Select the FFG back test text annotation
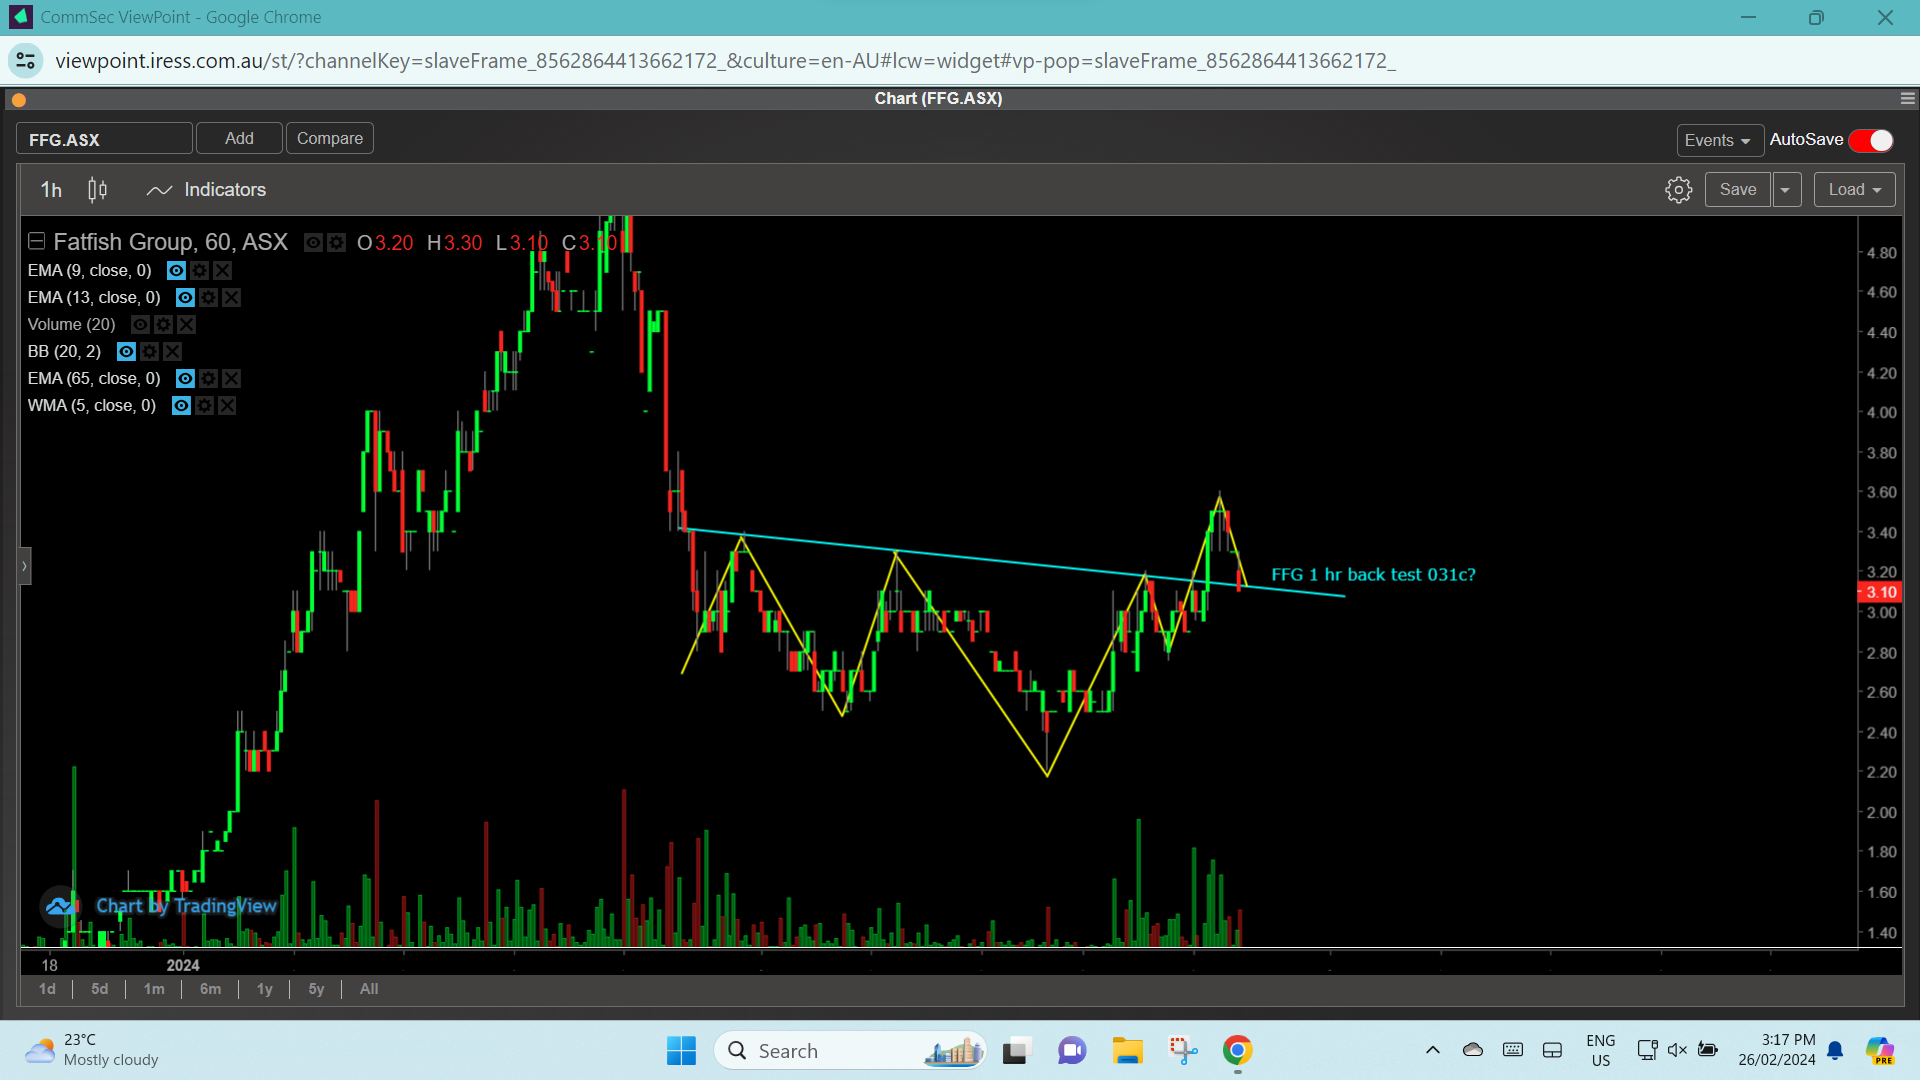 pos(1373,575)
